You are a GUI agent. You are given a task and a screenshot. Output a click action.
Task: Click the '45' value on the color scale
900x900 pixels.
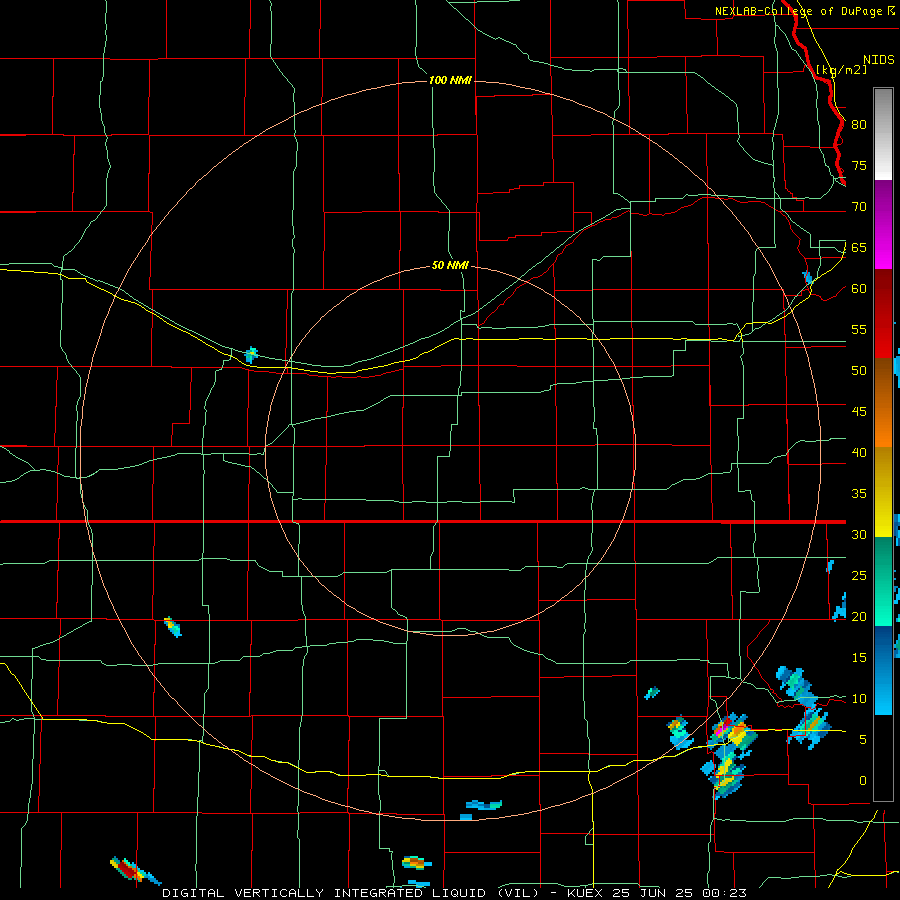[859, 412]
